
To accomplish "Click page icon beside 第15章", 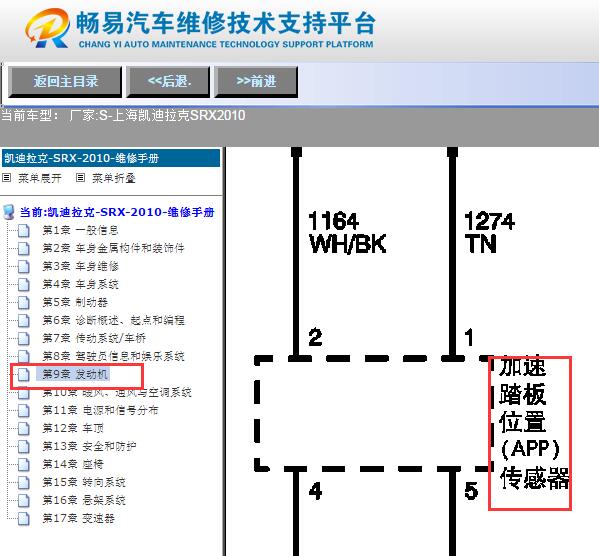I will (x=24, y=482).
